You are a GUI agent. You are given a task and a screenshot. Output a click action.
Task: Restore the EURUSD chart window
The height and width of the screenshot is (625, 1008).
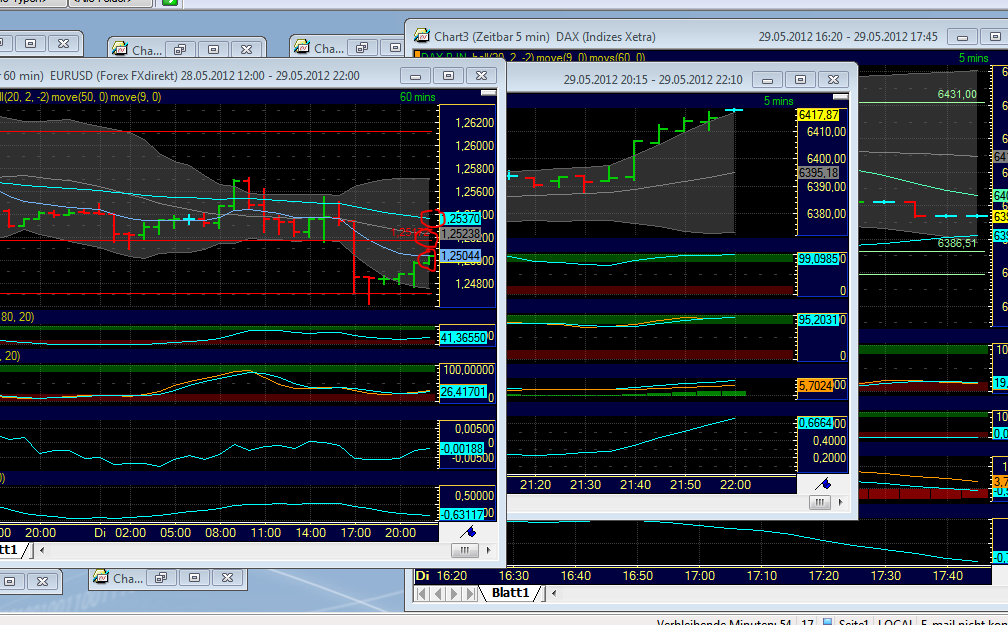point(447,74)
